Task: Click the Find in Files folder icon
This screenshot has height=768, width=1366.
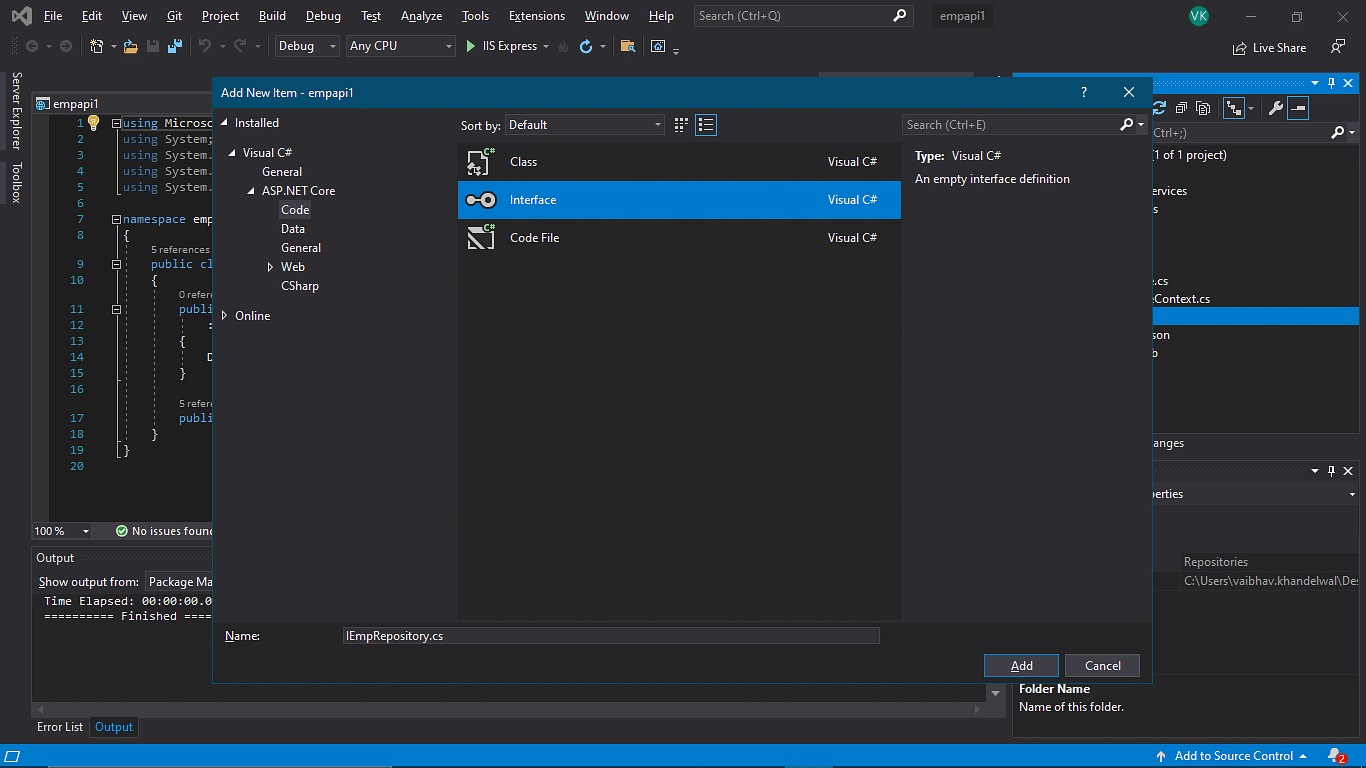Action: [x=628, y=46]
